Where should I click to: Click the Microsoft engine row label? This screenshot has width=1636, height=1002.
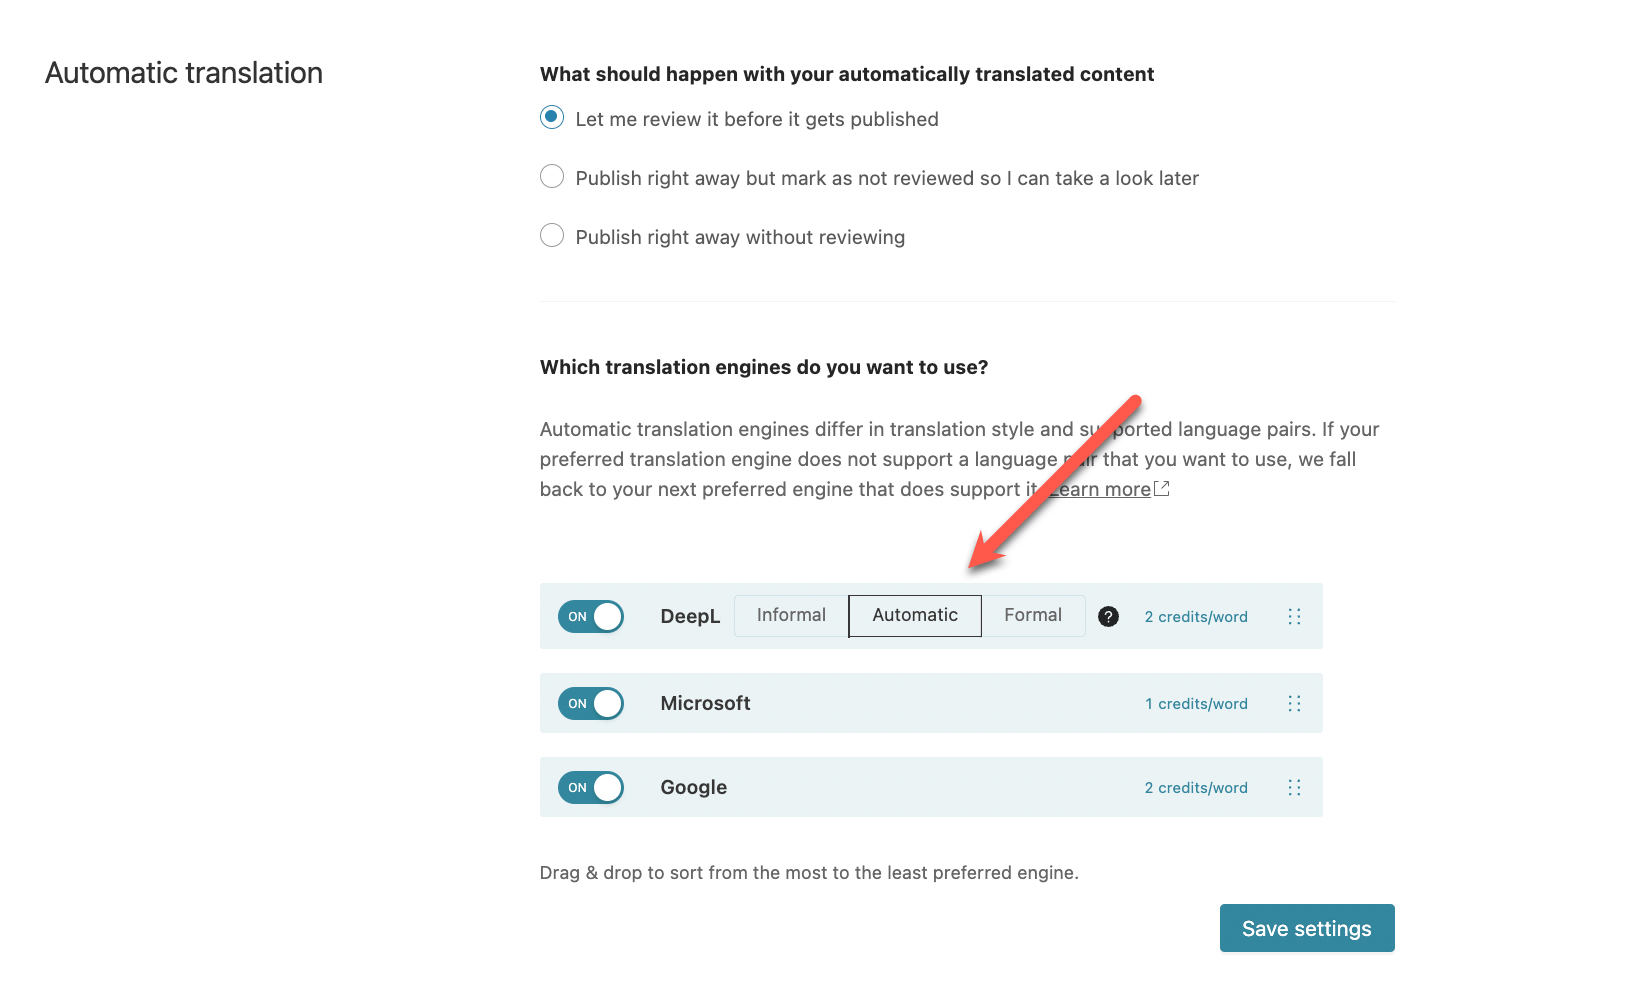(705, 703)
